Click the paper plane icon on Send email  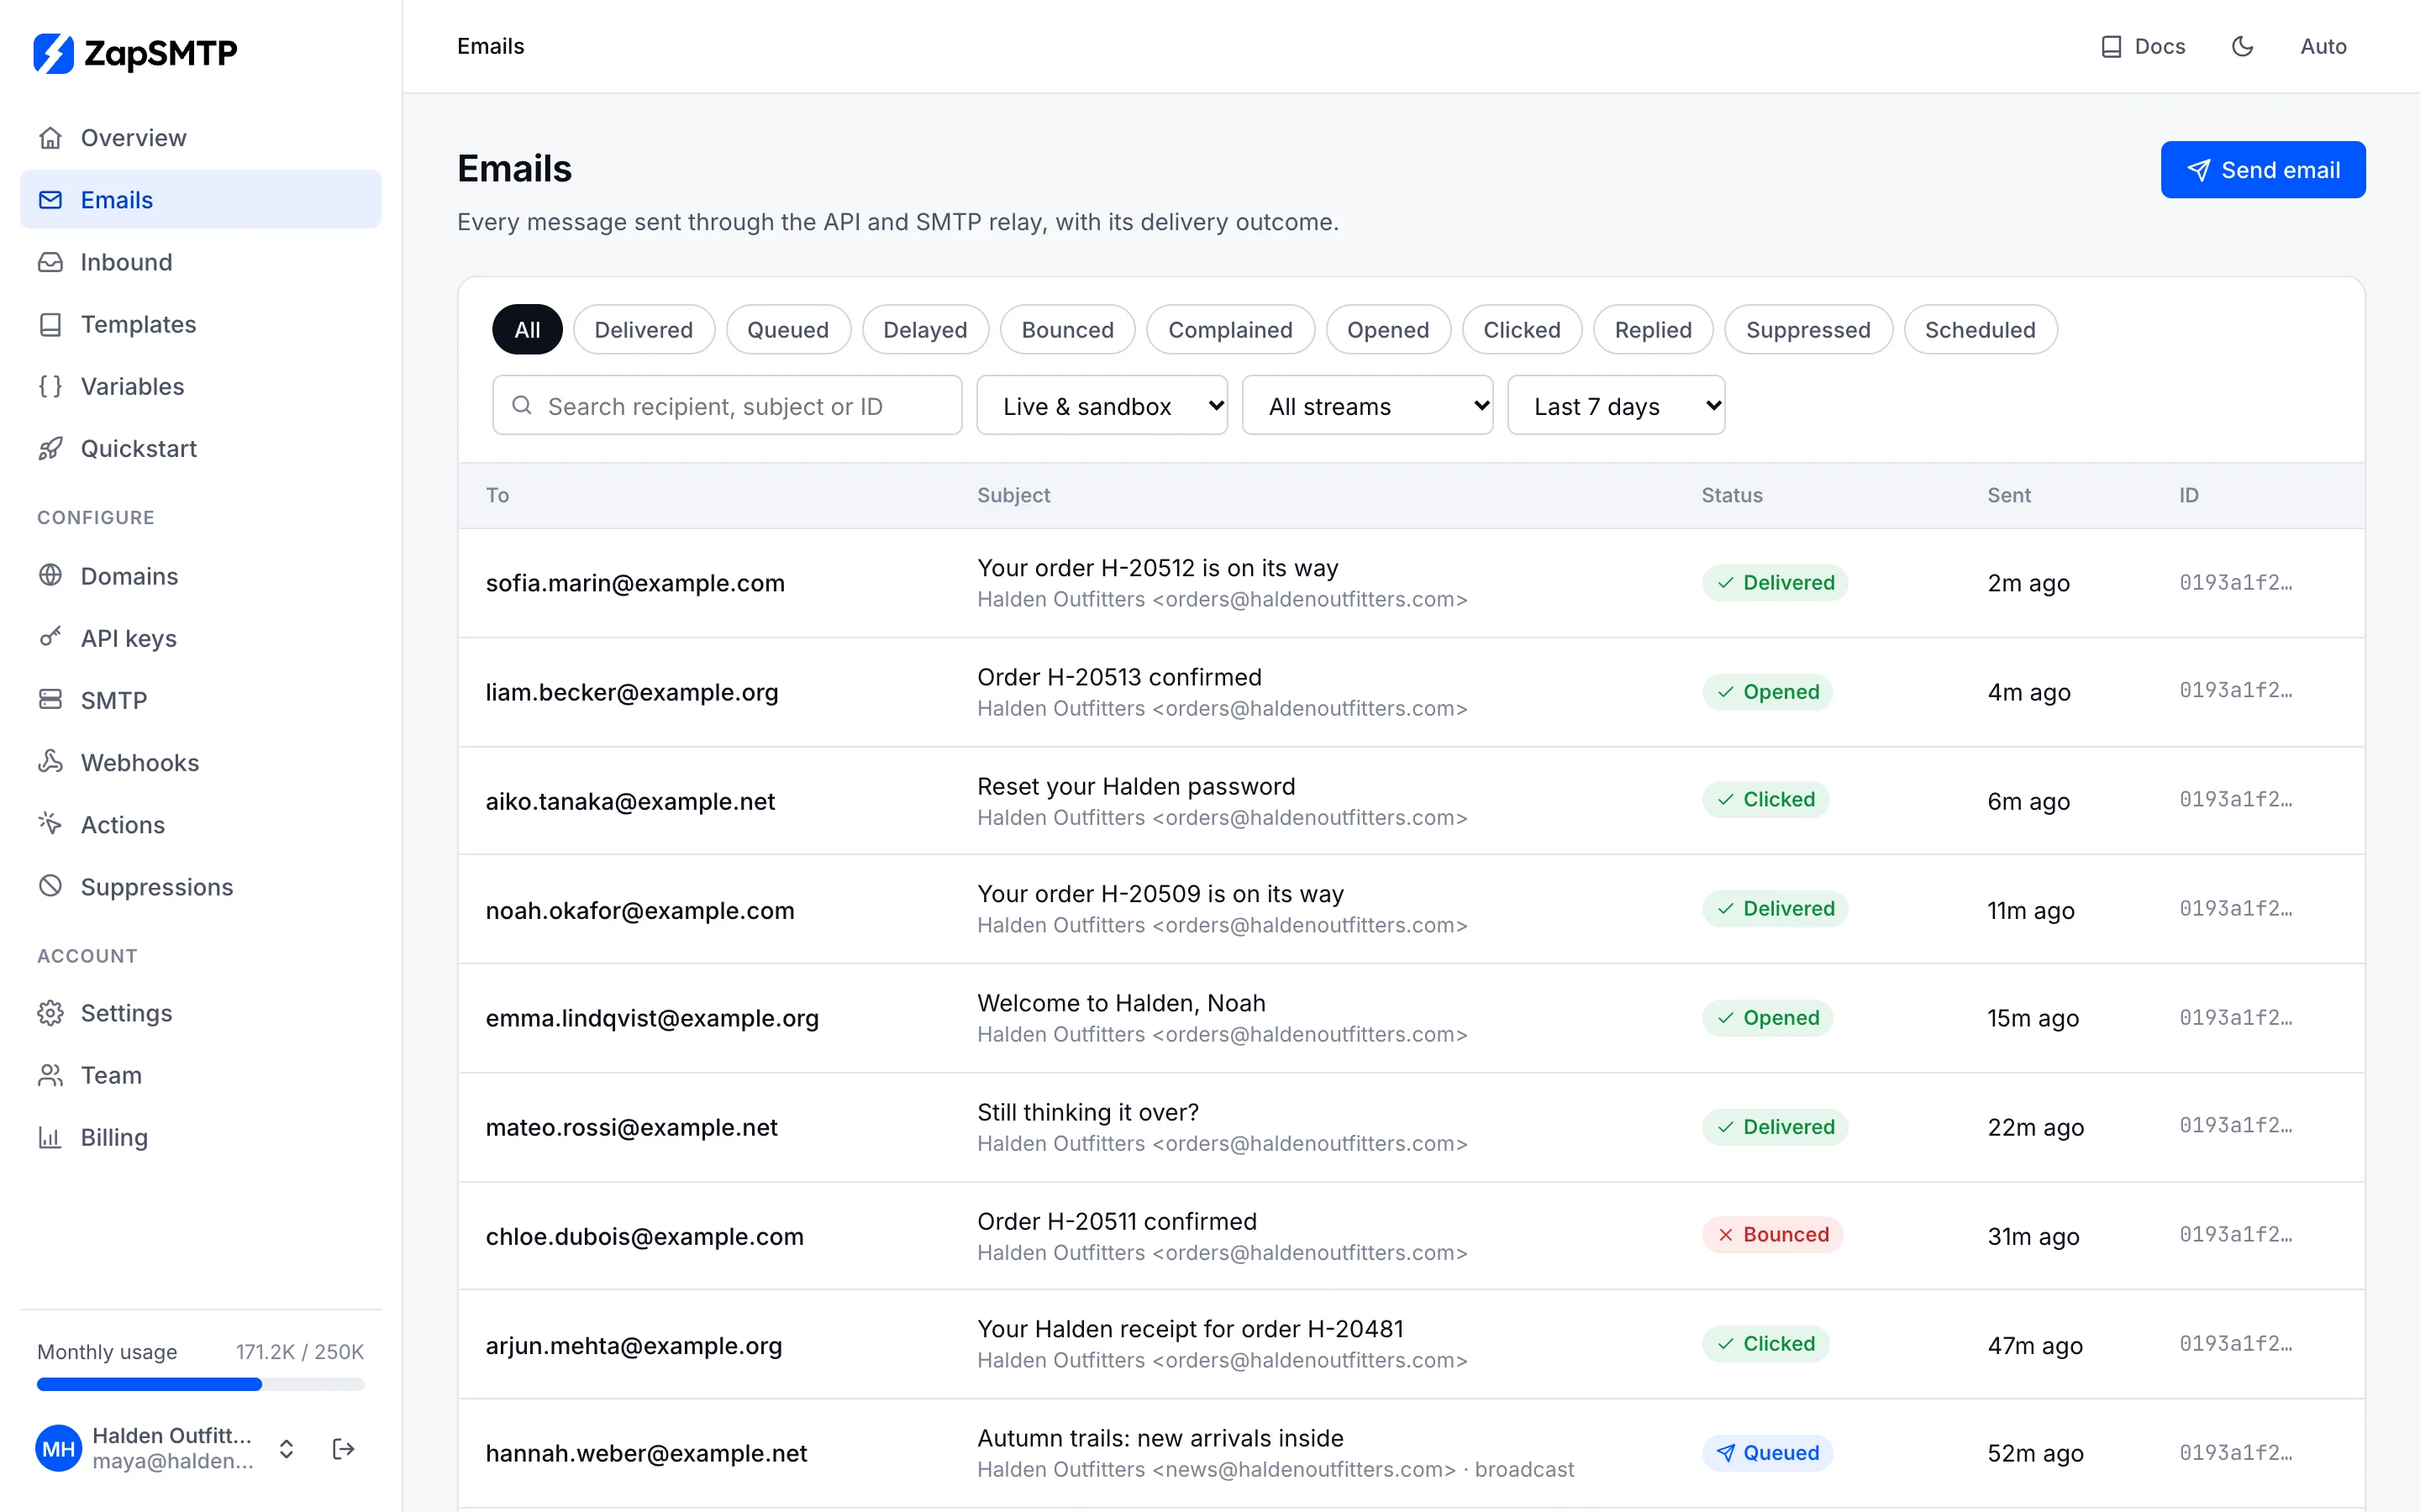click(2198, 170)
